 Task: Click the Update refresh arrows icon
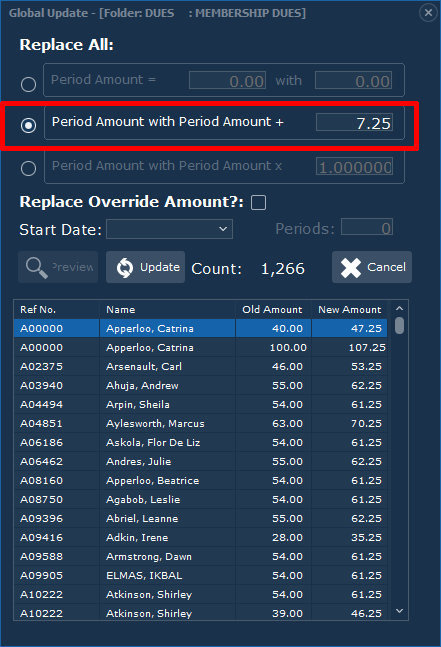pyautogui.click(x=125, y=267)
